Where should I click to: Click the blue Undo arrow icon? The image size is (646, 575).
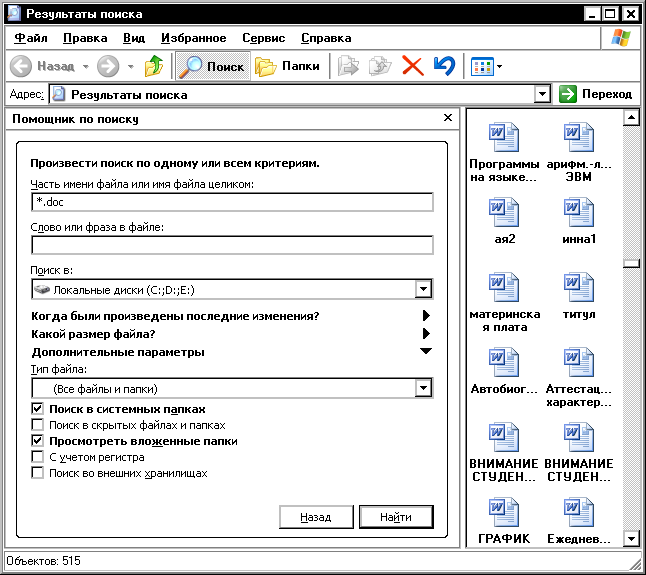445,66
